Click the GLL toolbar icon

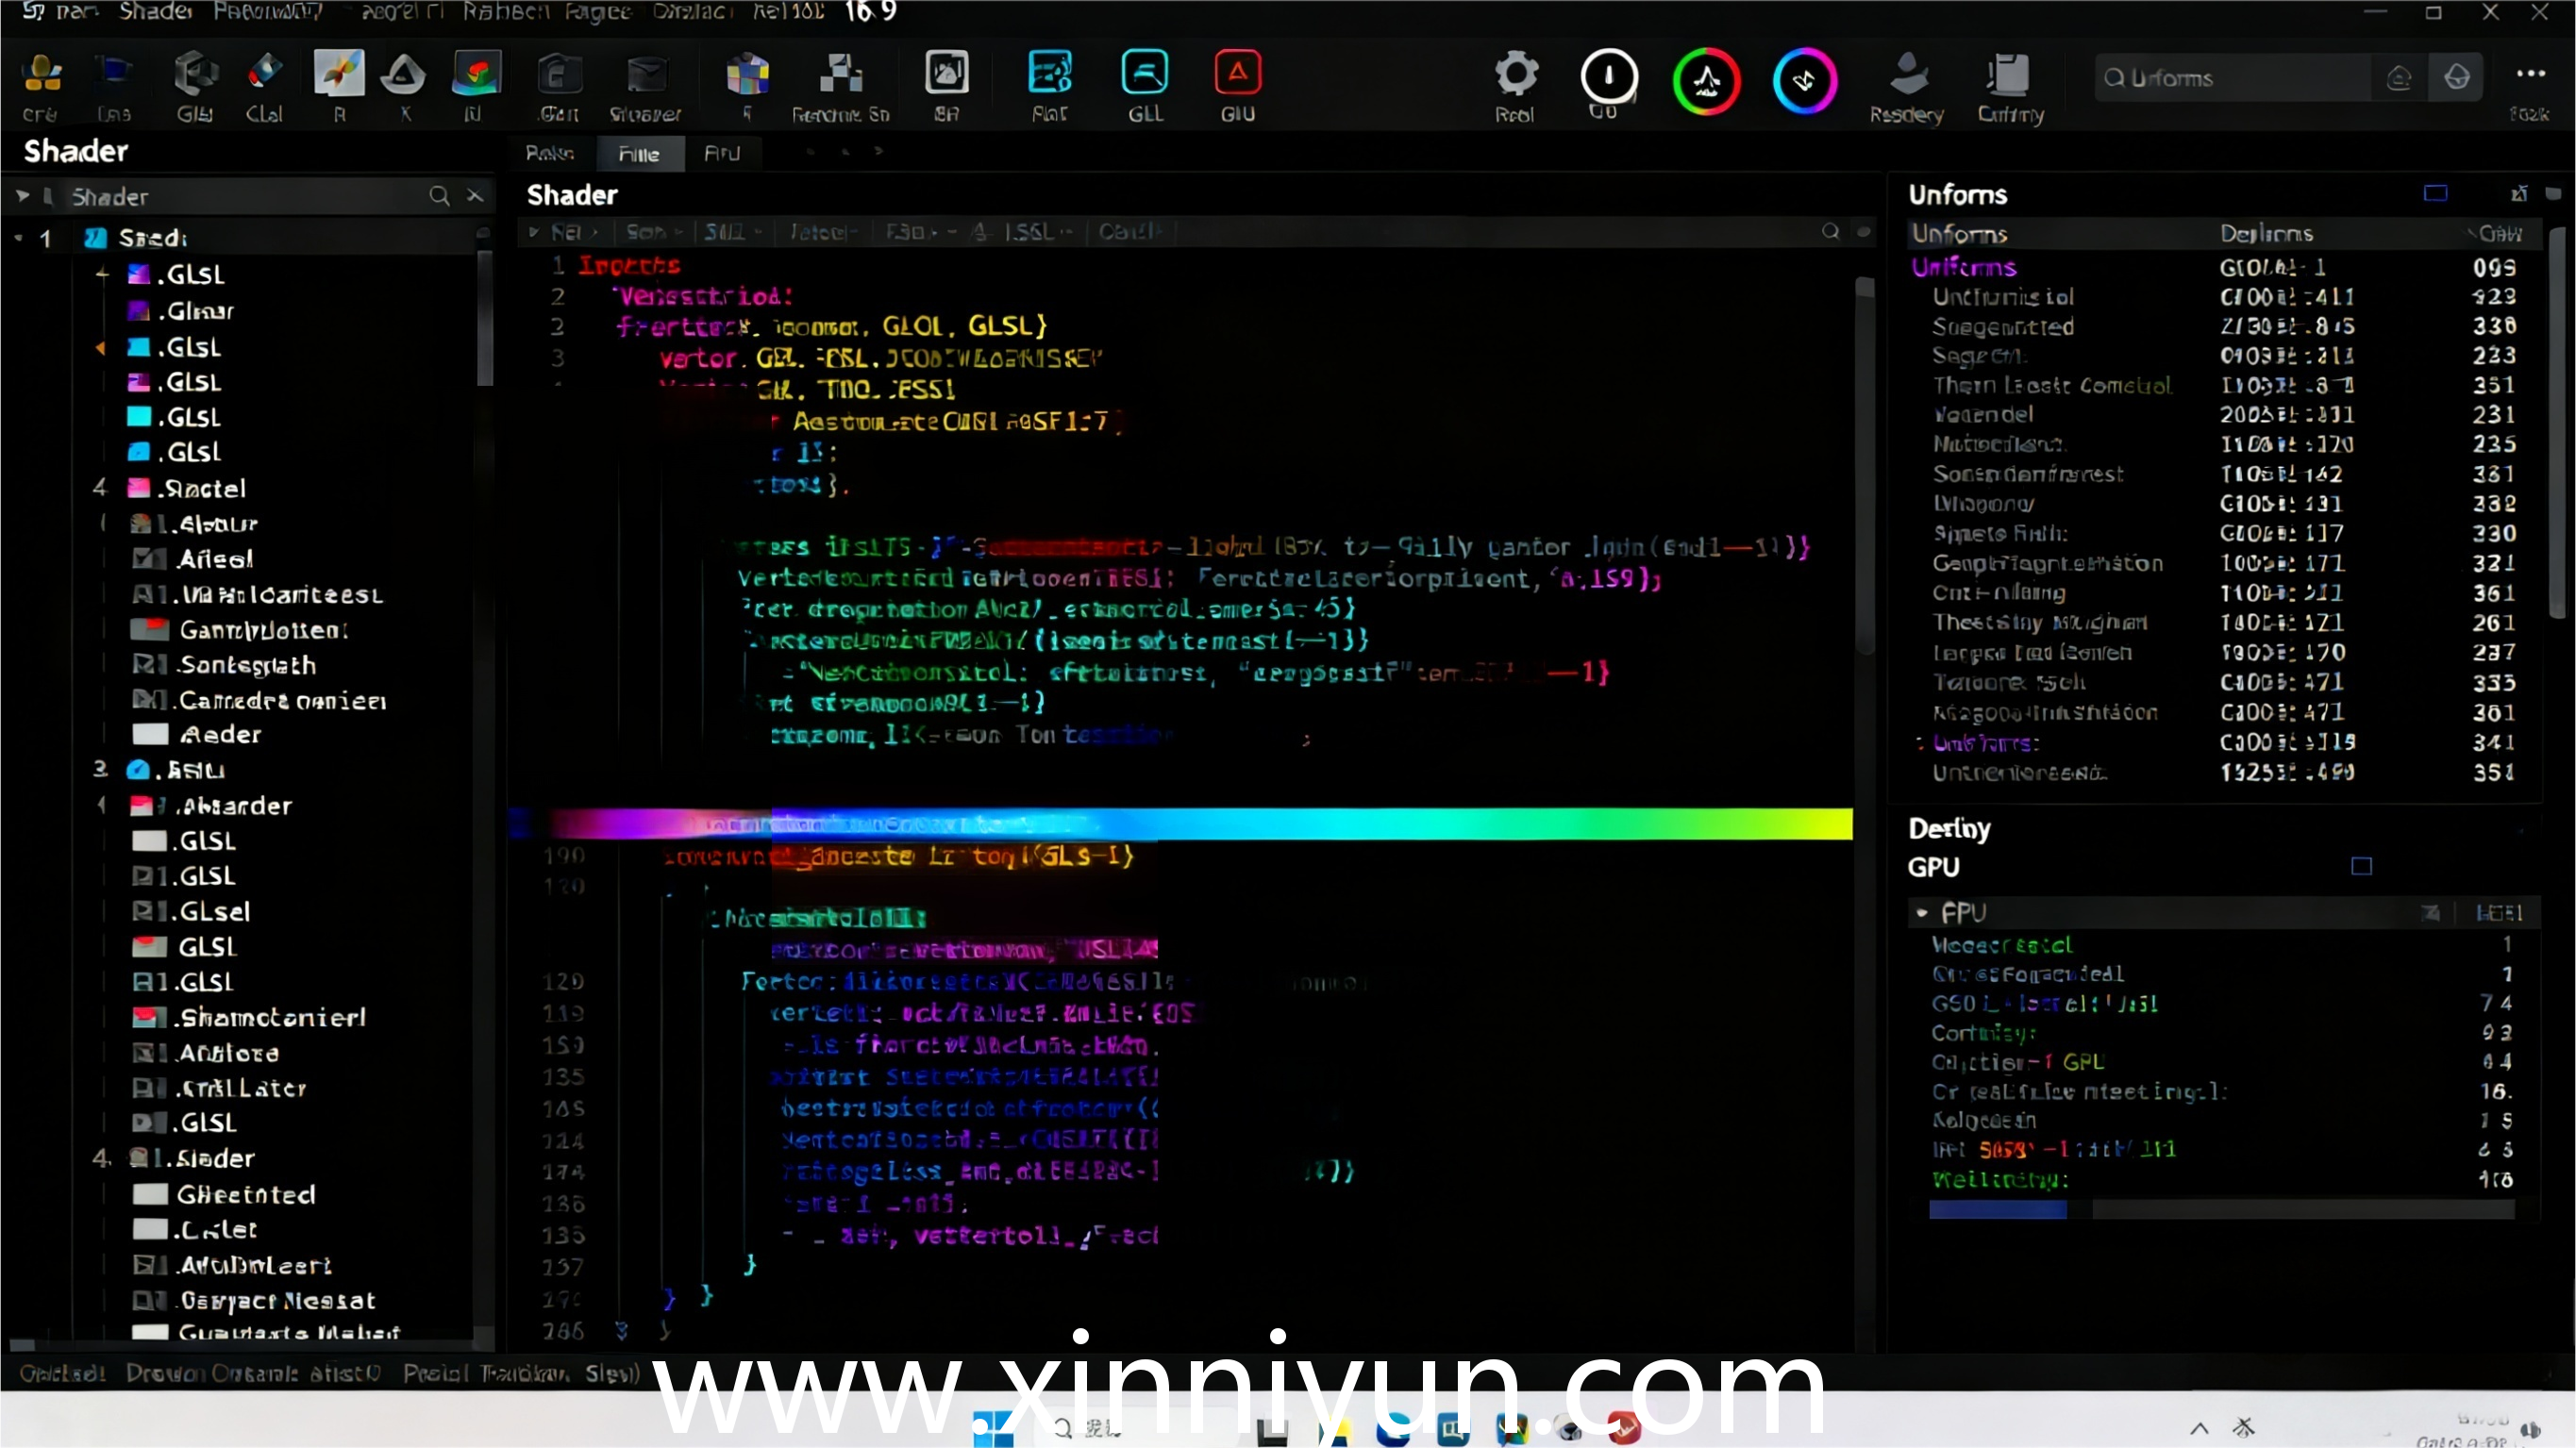(x=1145, y=74)
